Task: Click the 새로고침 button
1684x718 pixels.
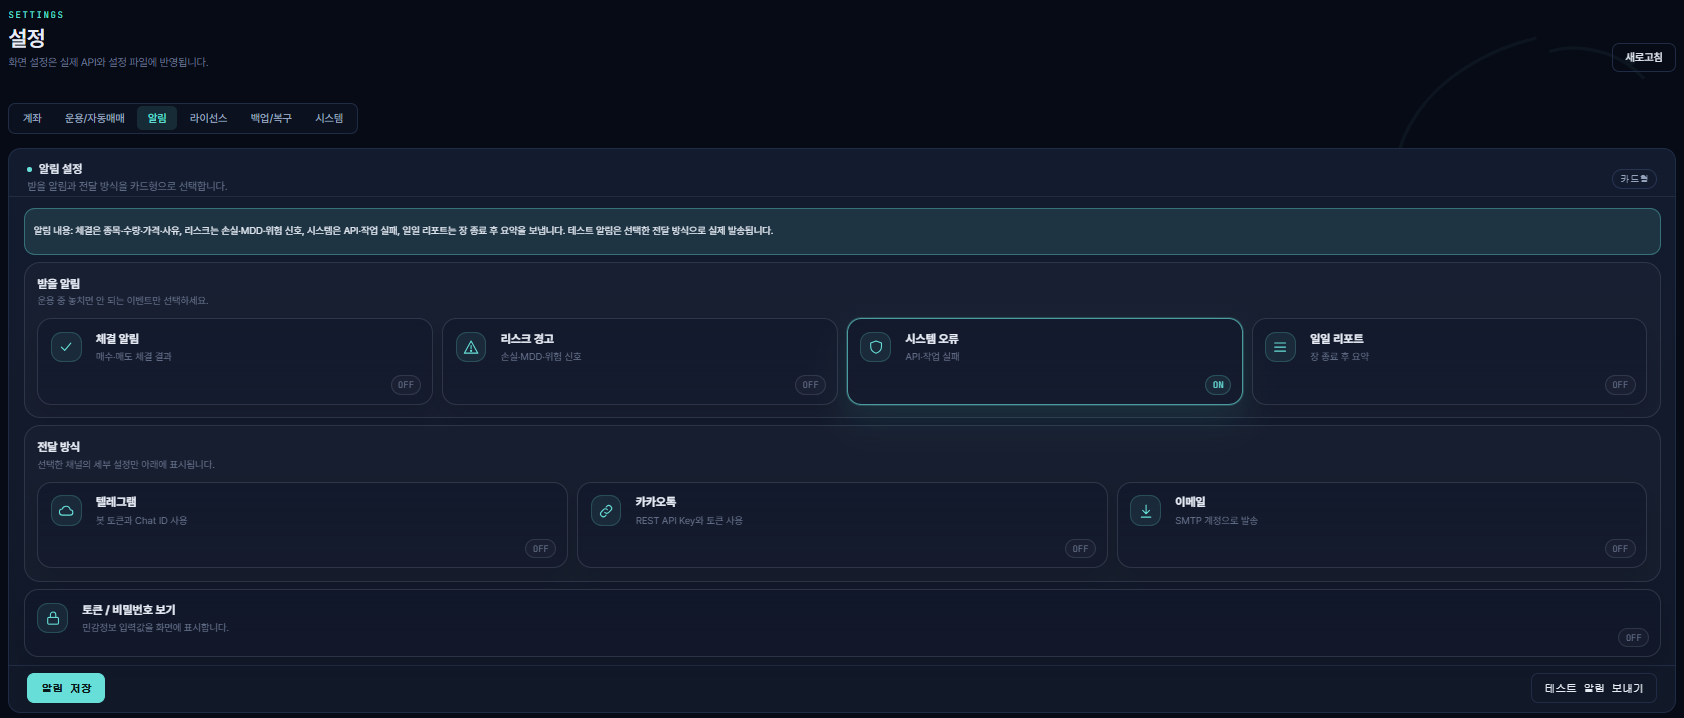Action: coord(1644,57)
